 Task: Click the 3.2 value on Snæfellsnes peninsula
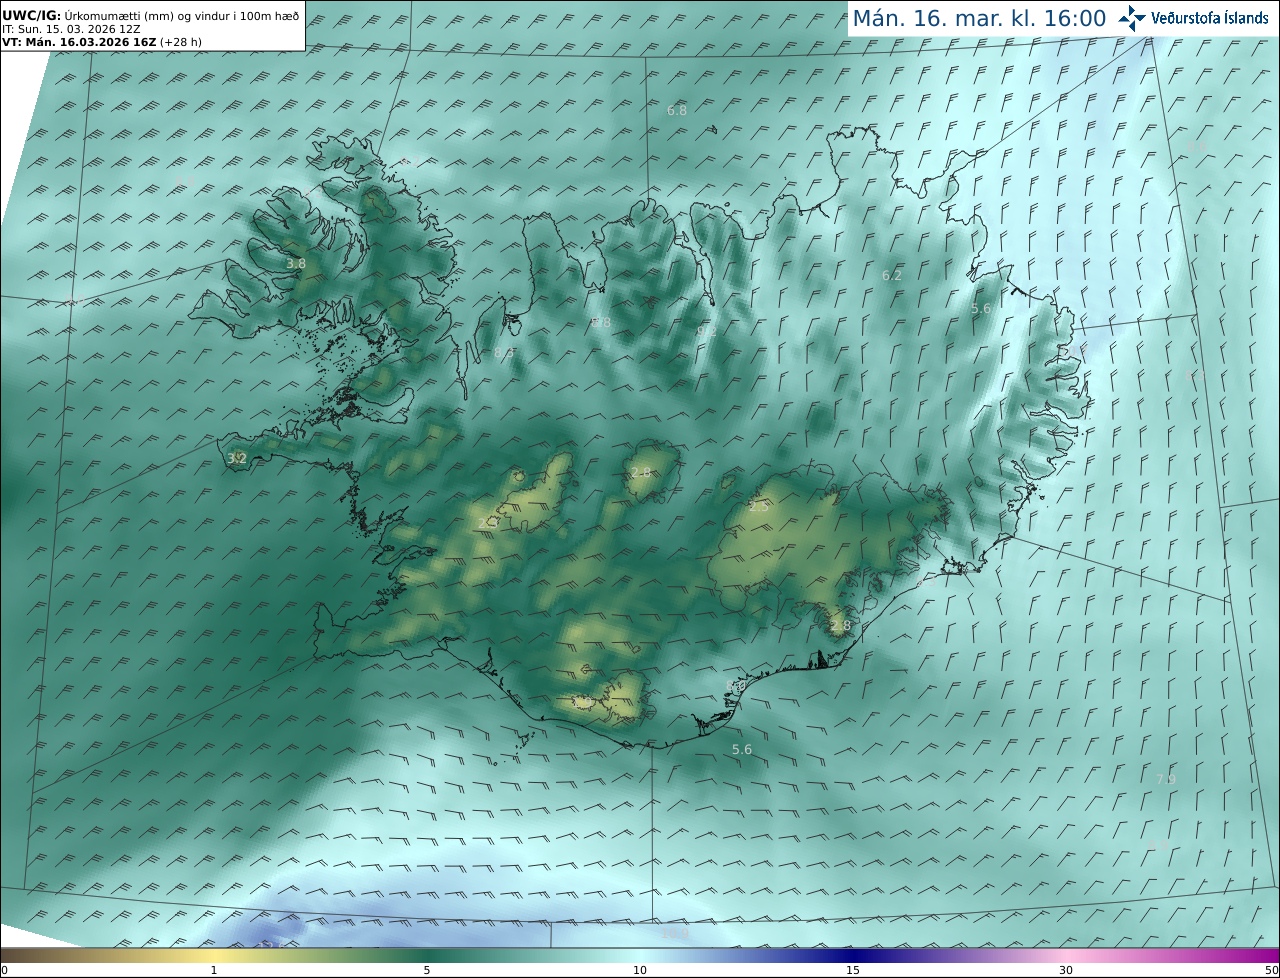(x=237, y=459)
